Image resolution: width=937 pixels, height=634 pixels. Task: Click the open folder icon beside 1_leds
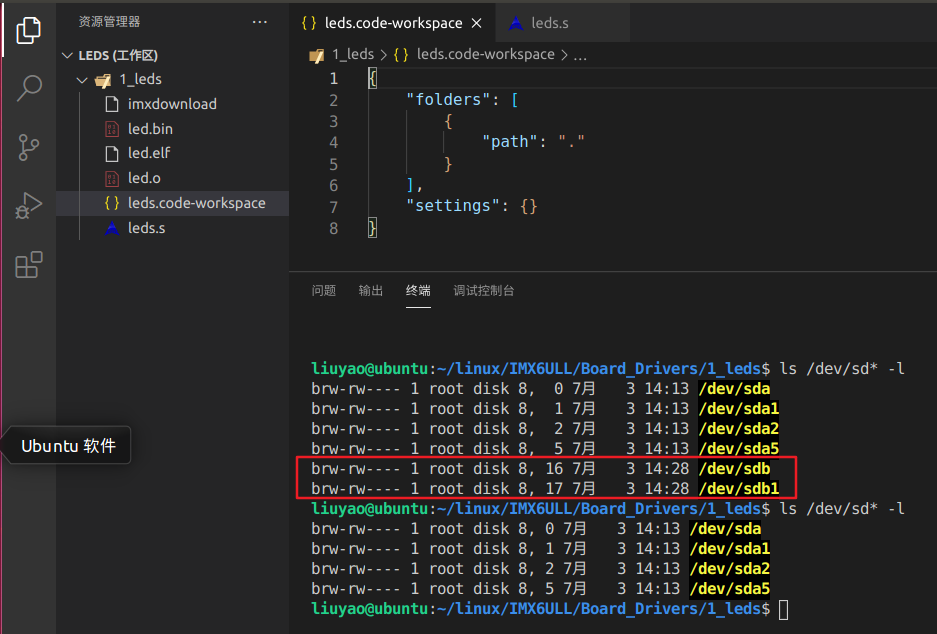[x=103, y=80]
